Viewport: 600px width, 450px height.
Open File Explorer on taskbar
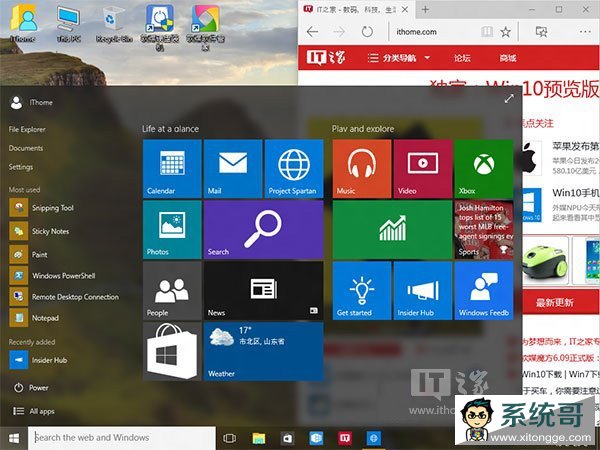tap(259, 438)
